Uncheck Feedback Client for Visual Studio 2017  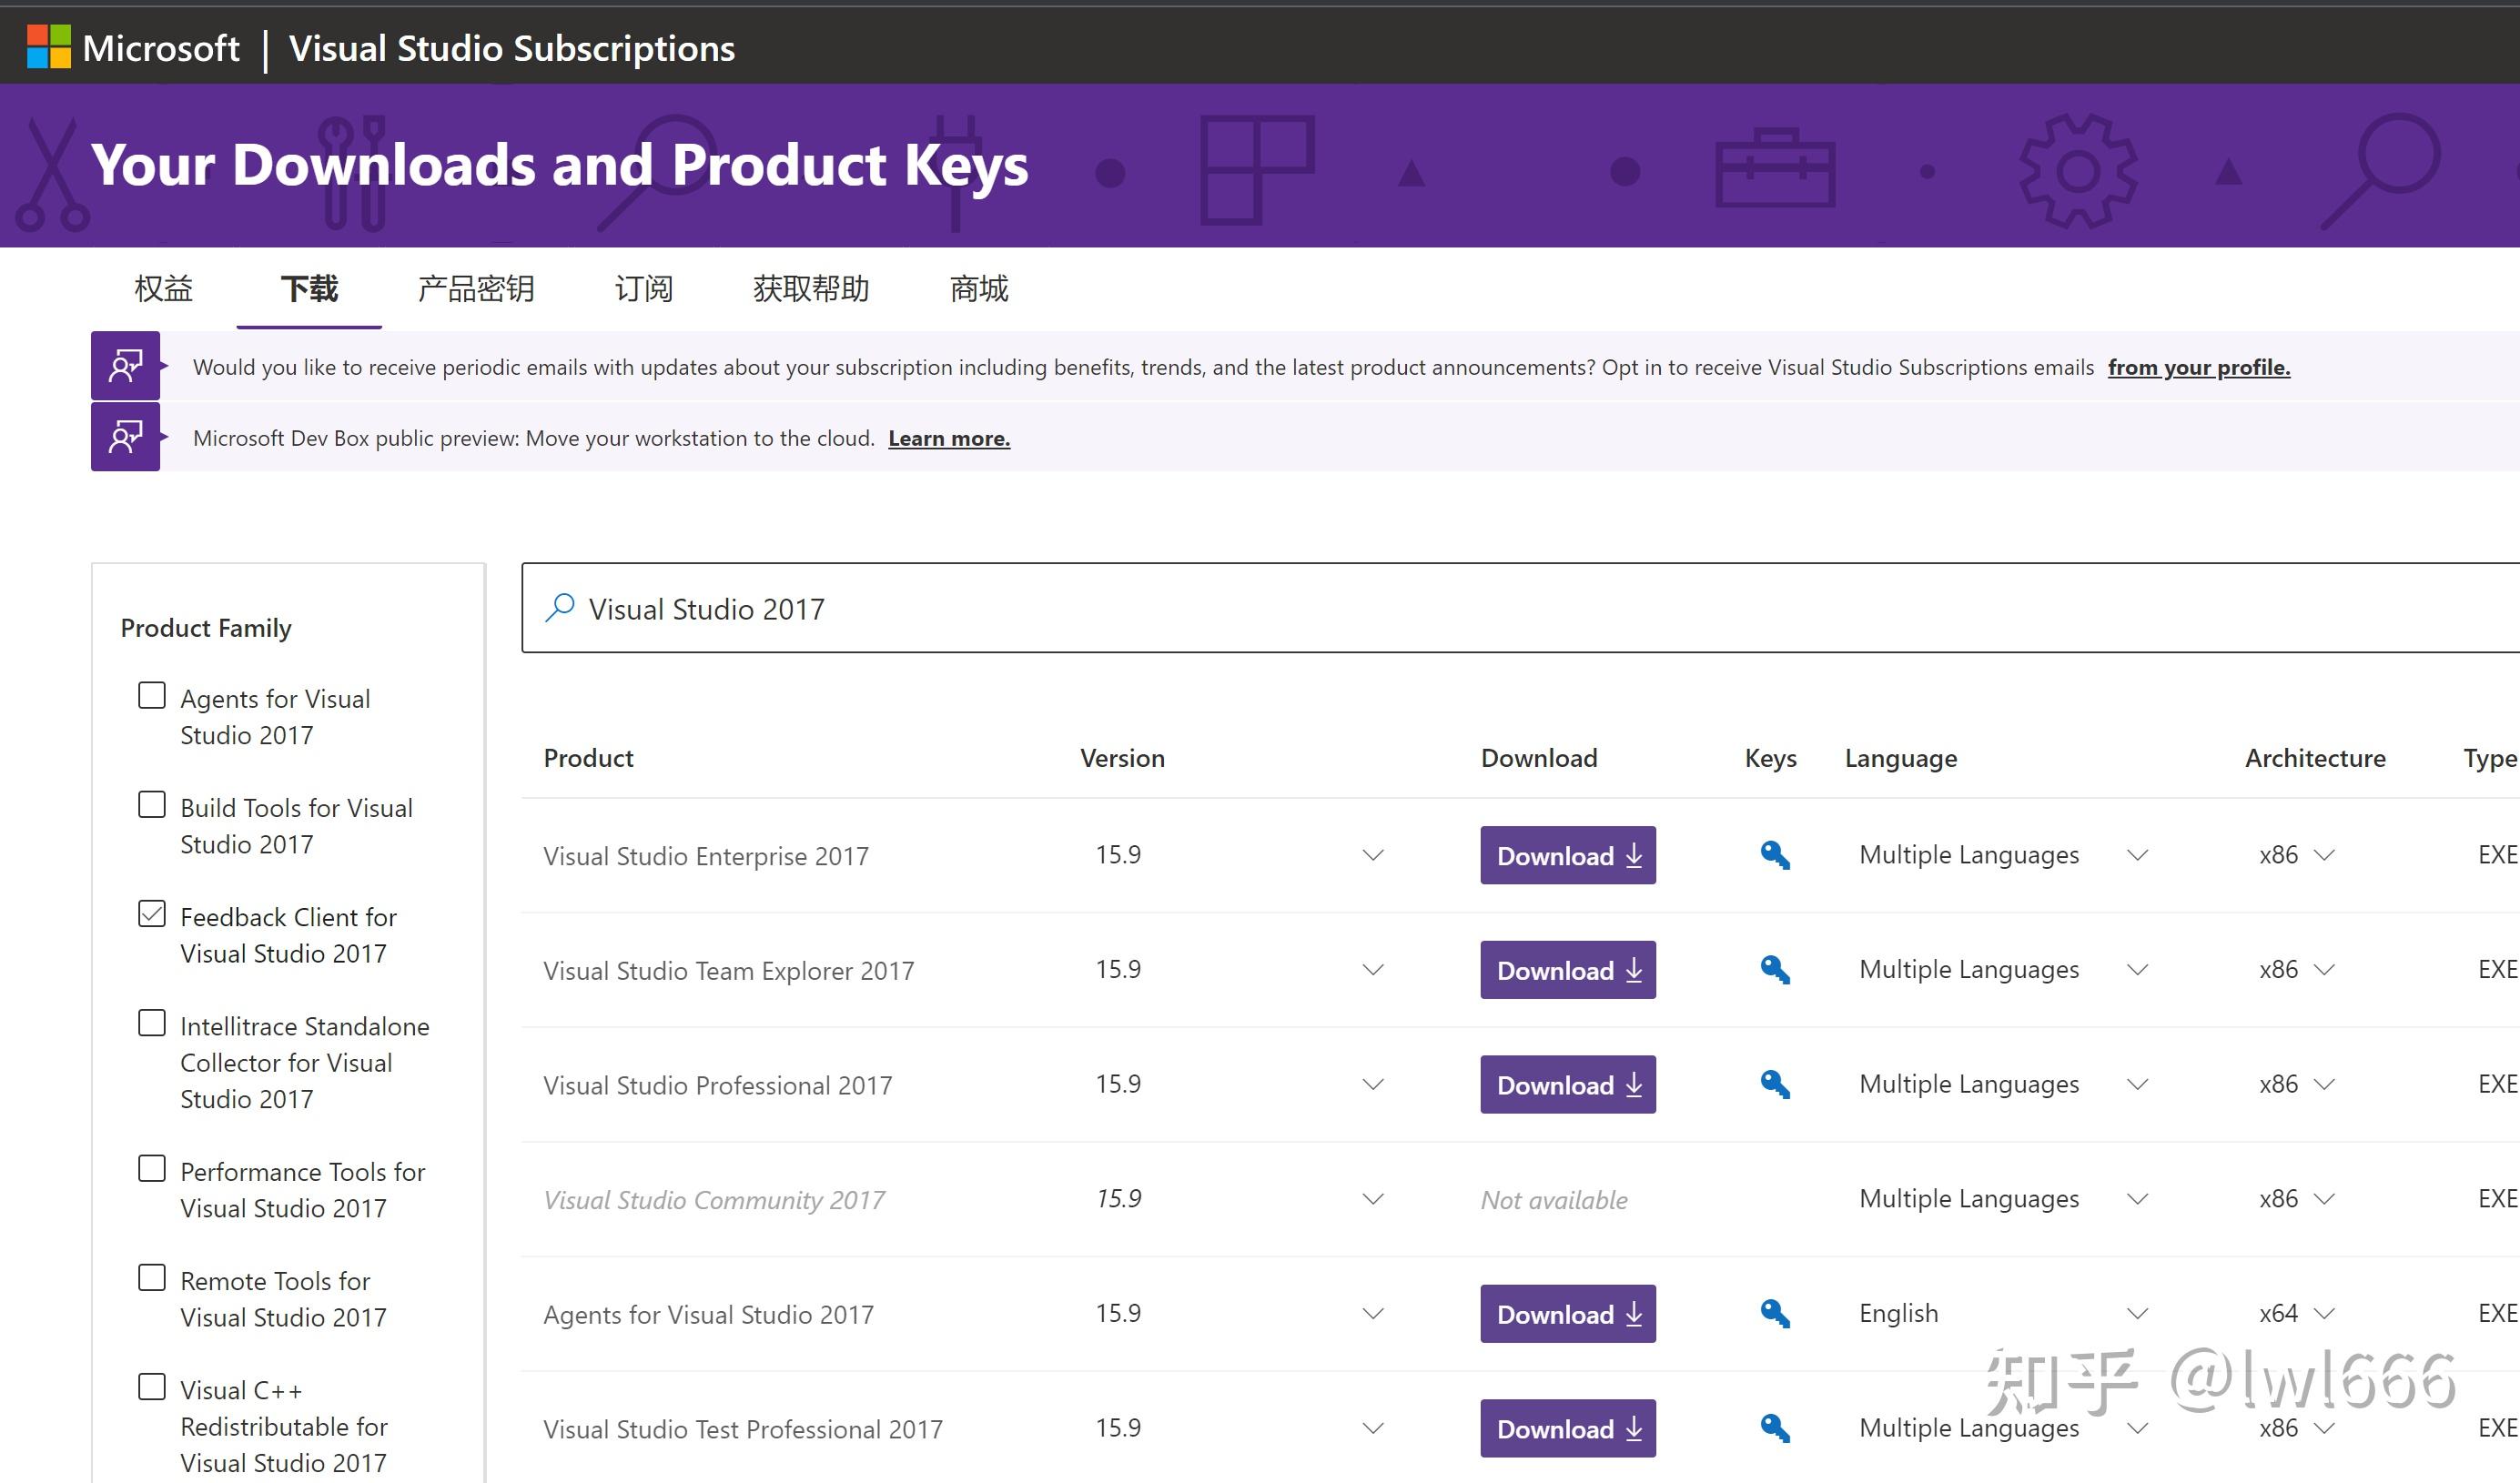[x=151, y=913]
